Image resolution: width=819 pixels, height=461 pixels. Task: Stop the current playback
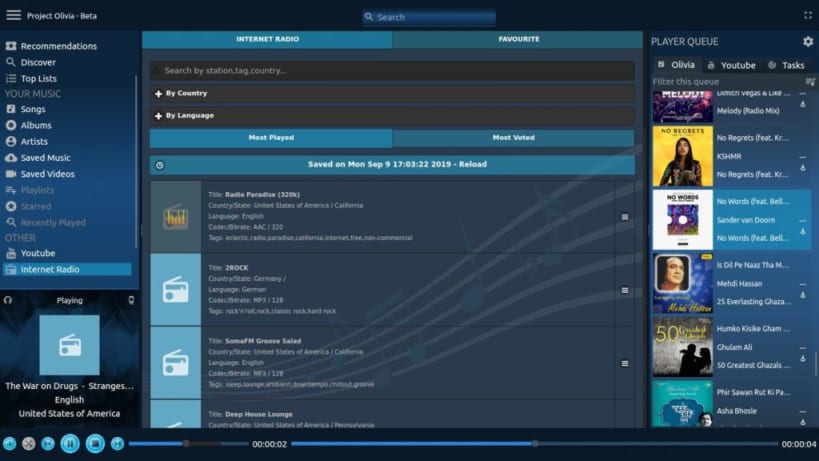click(x=95, y=443)
